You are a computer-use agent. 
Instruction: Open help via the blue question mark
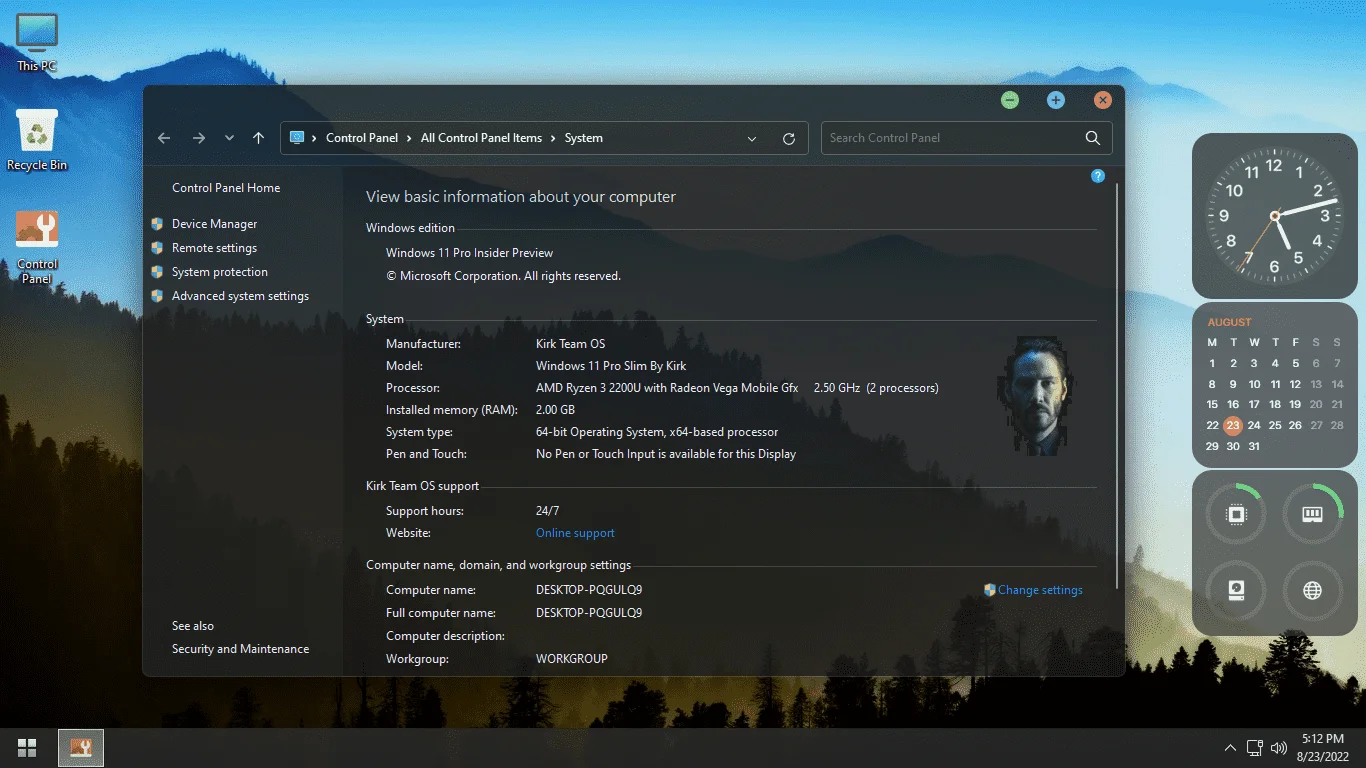1098,176
